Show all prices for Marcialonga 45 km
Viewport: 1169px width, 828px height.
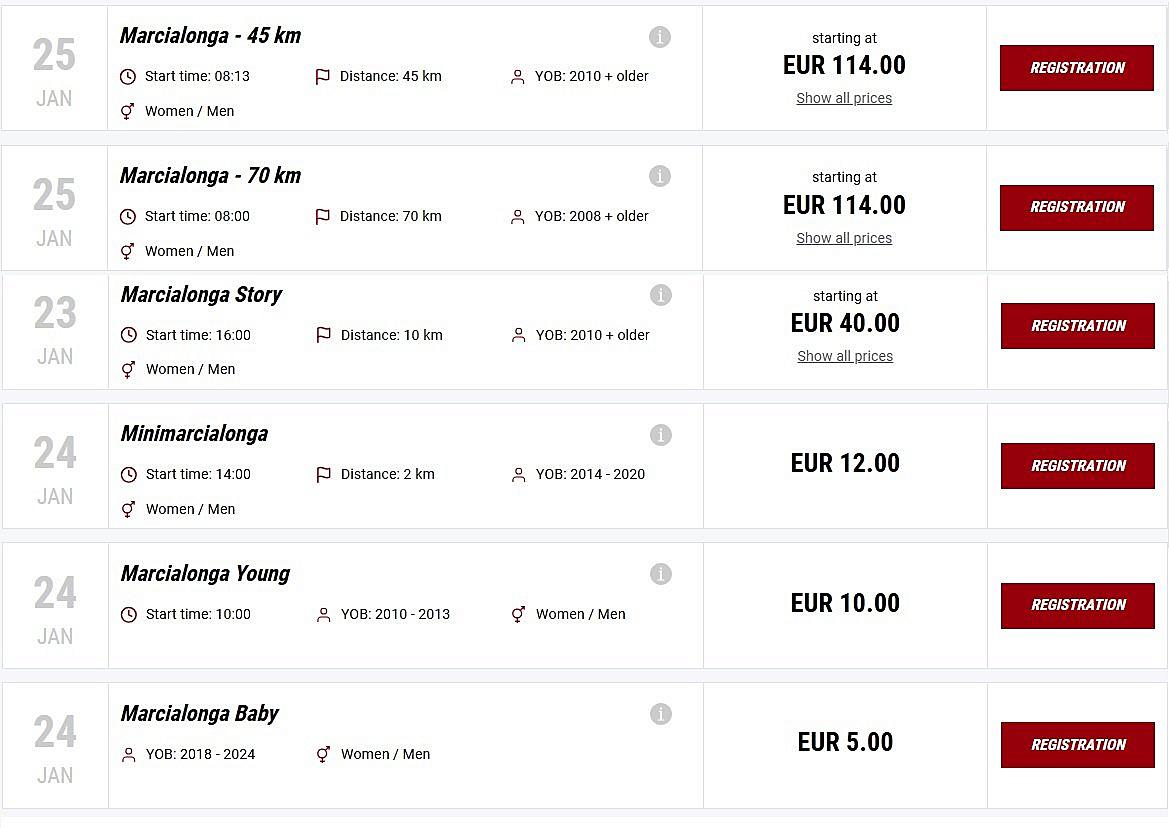(x=844, y=98)
